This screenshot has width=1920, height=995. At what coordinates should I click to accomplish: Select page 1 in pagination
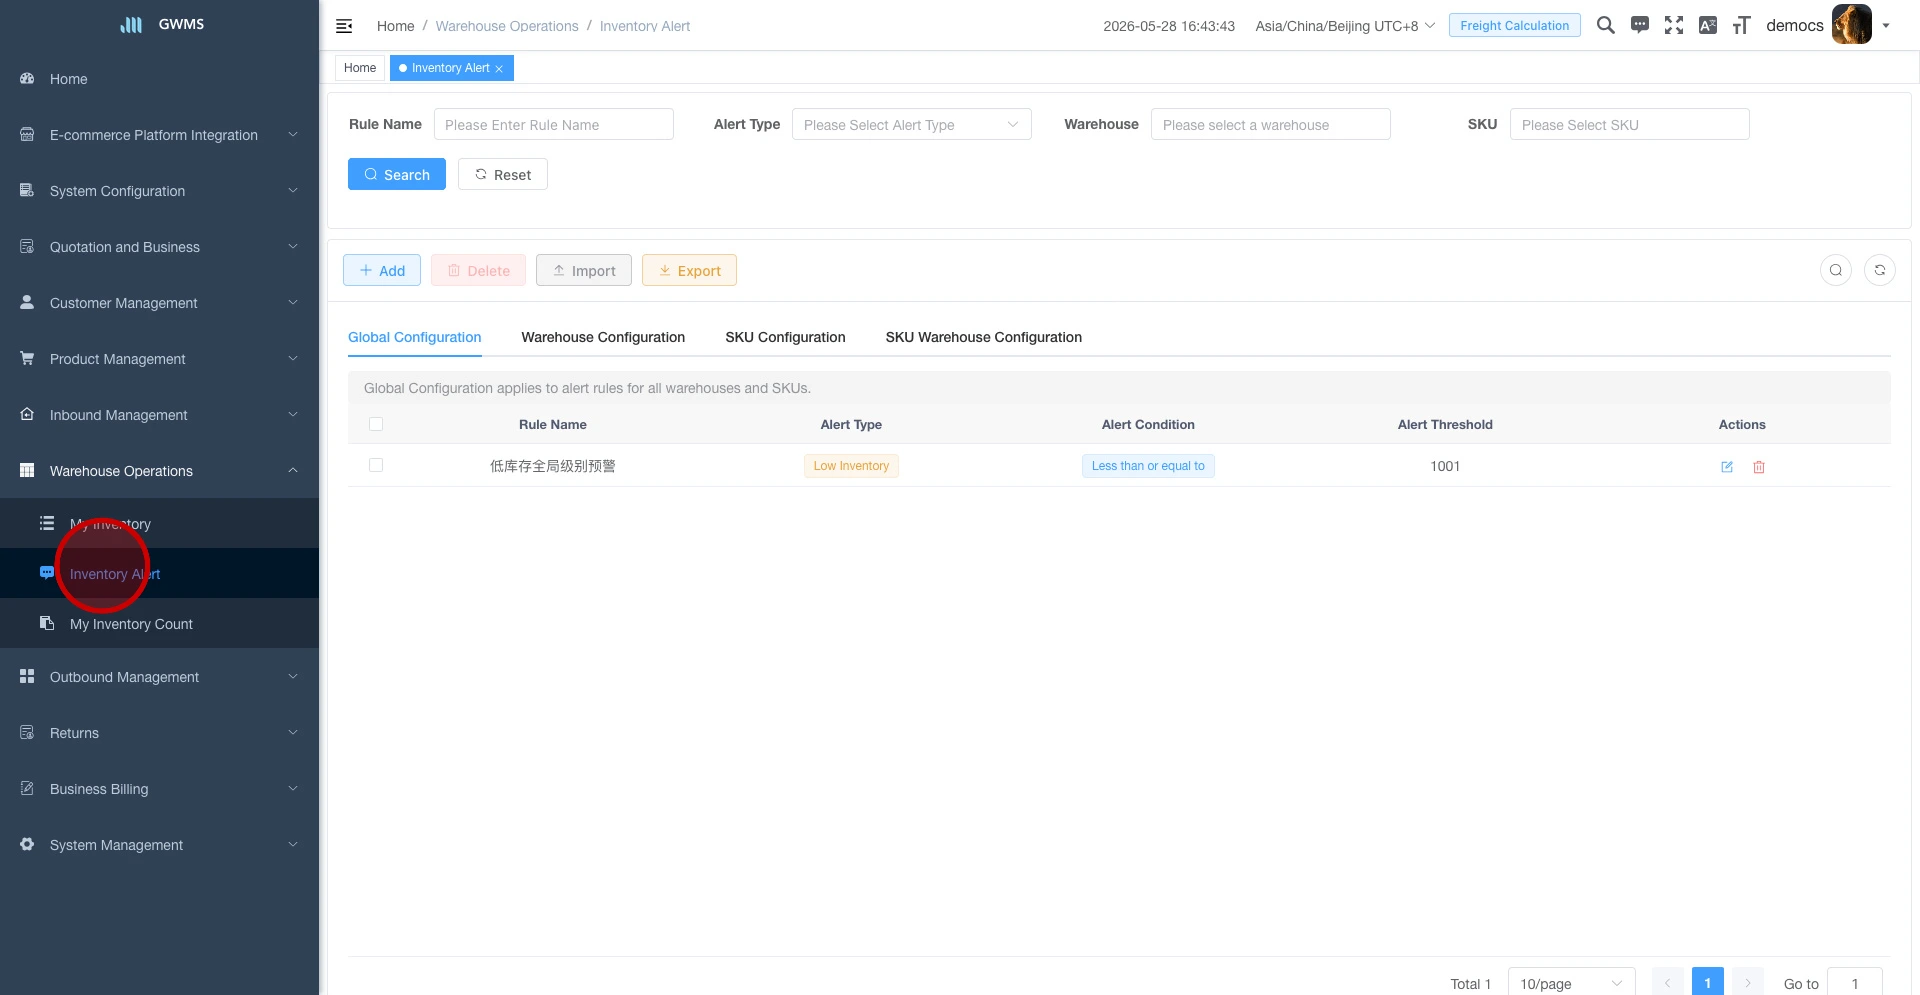(x=1708, y=983)
